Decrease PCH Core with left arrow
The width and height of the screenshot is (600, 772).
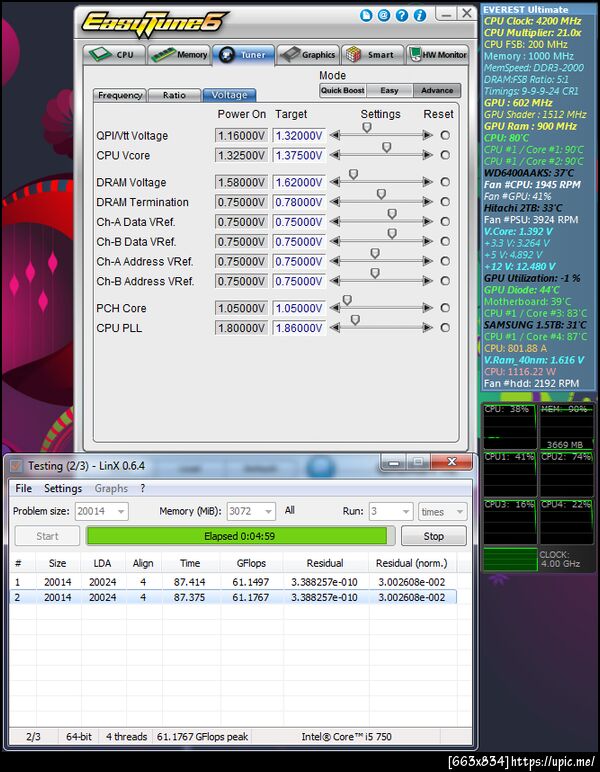coord(335,308)
